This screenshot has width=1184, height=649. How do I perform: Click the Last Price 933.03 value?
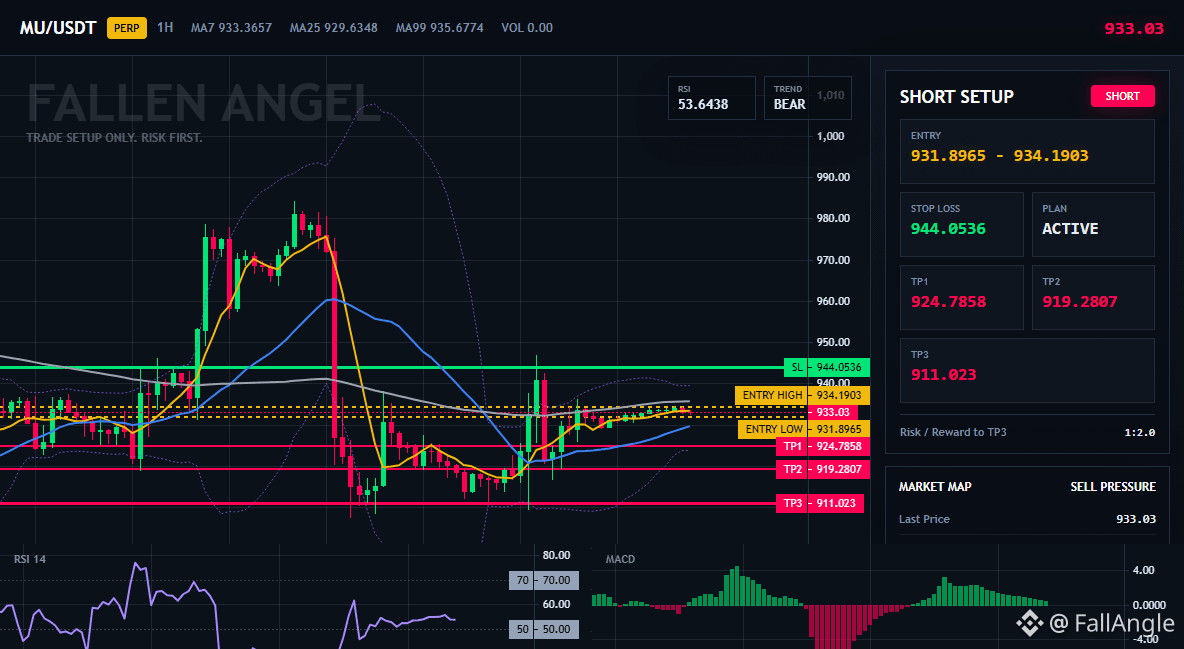[1136, 519]
